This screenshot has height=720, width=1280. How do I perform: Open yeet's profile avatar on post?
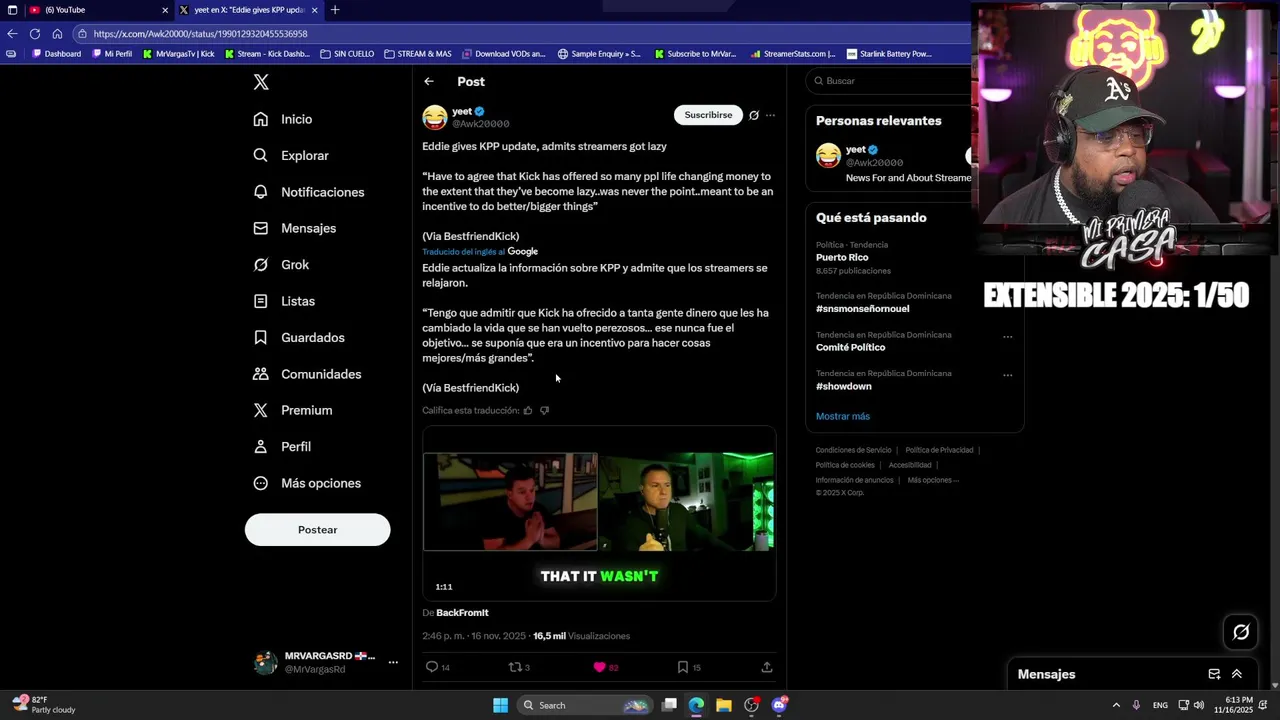435,117
